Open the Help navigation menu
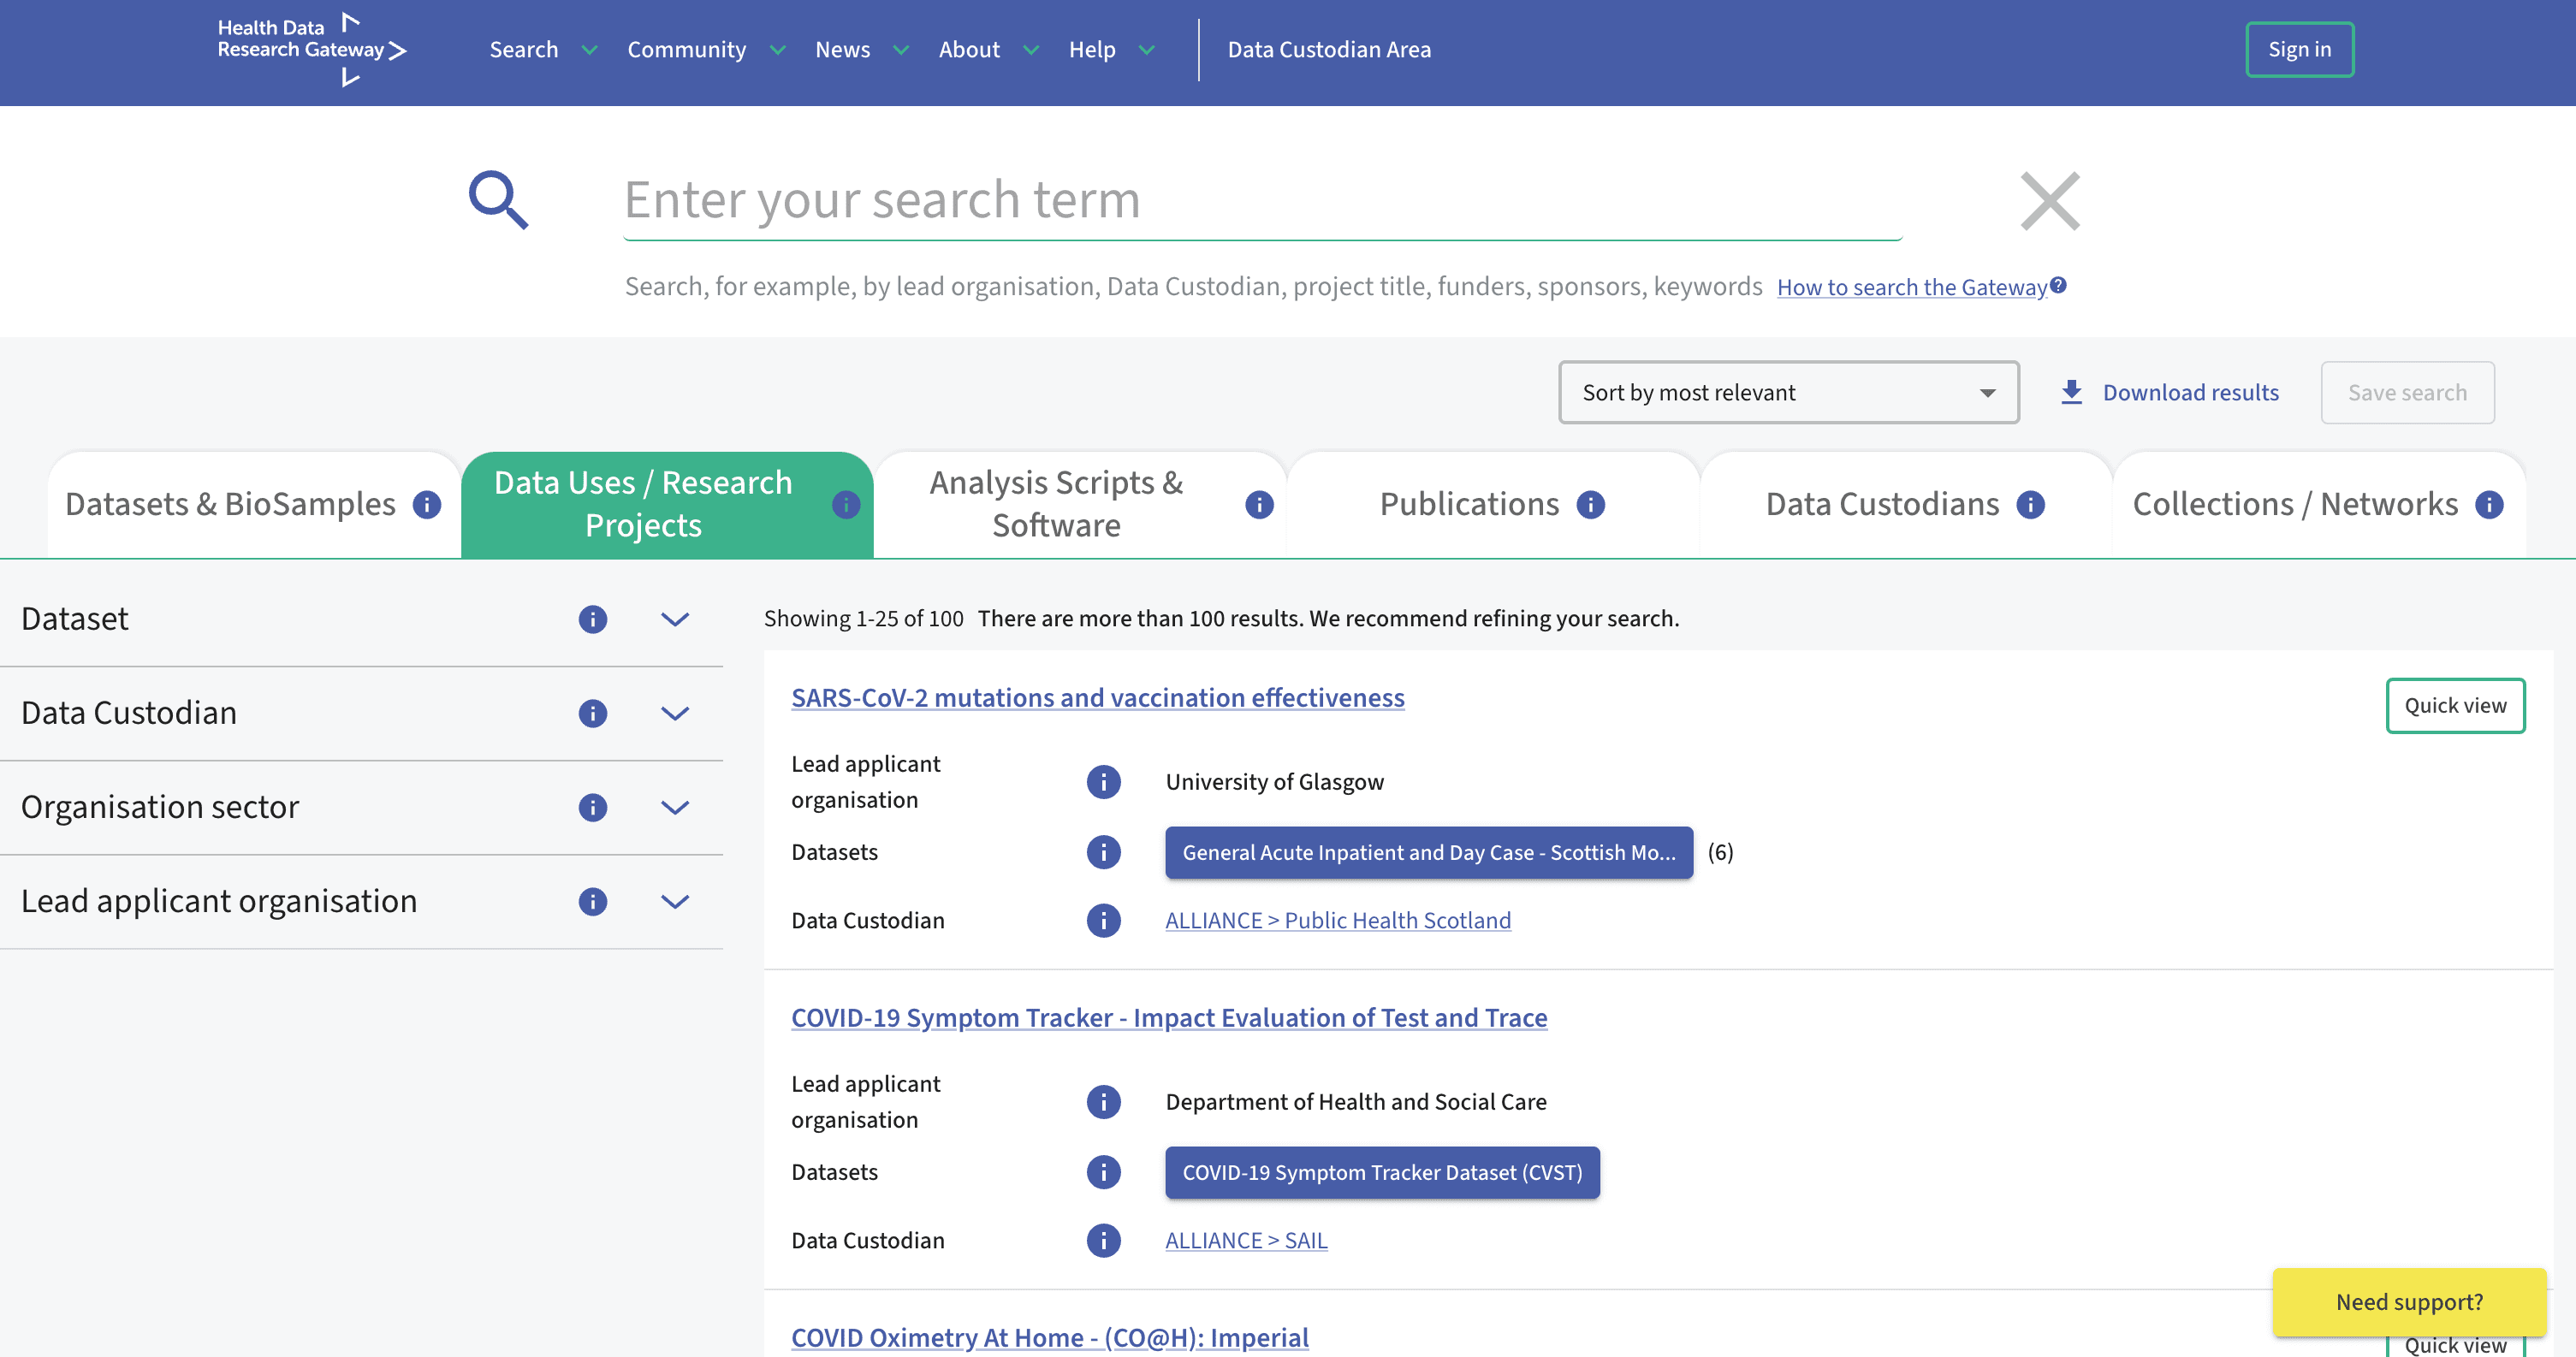Image resolution: width=2576 pixels, height=1357 pixels. pos(1111,49)
